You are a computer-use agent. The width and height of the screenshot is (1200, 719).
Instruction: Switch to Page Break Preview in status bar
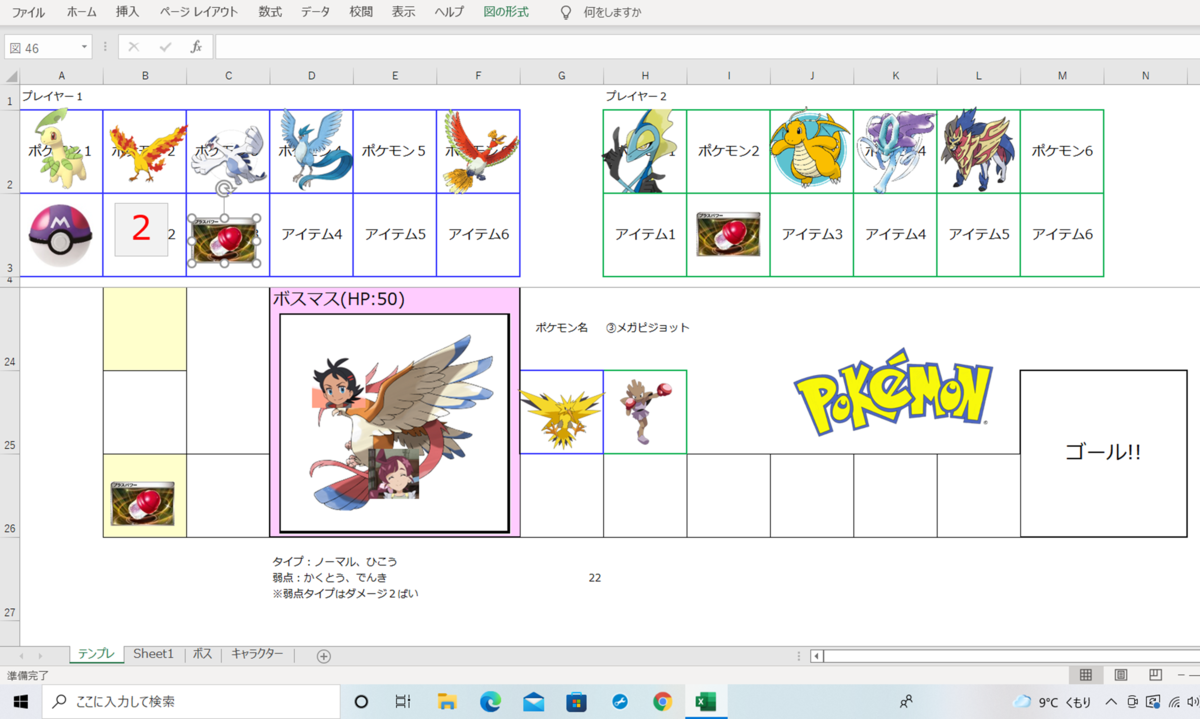(1155, 675)
